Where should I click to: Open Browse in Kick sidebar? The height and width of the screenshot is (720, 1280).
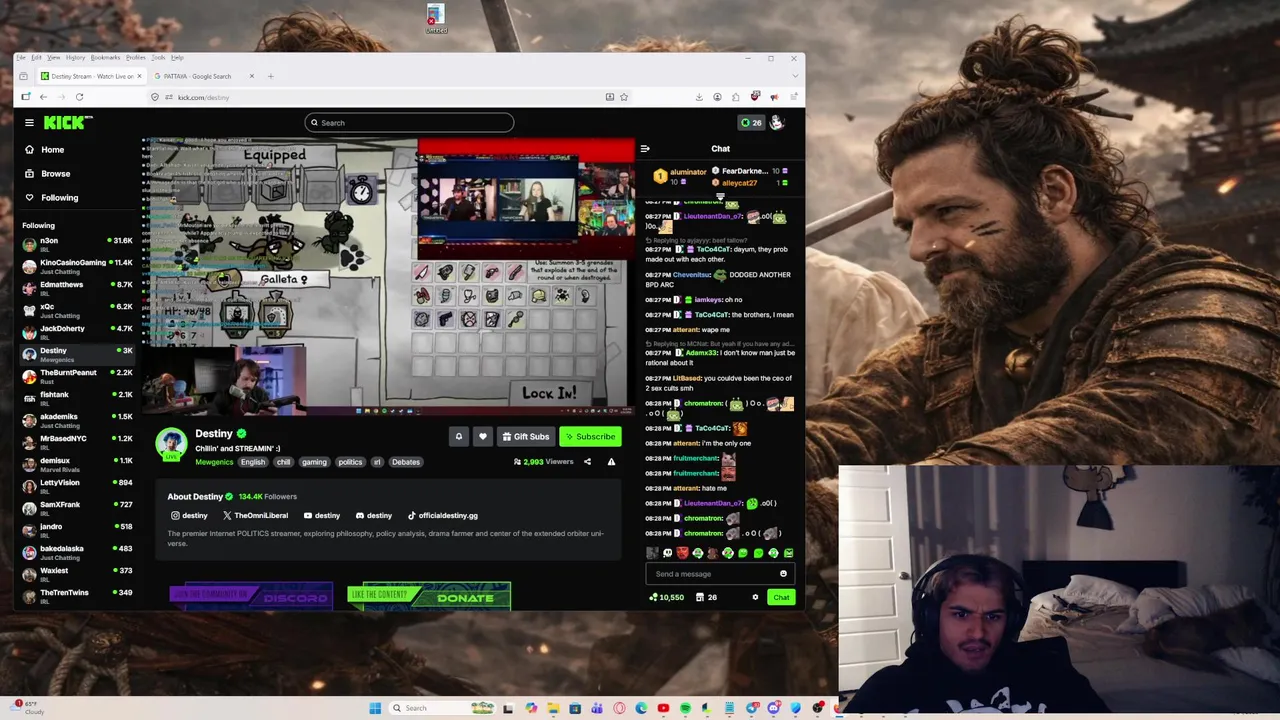tap(55, 174)
